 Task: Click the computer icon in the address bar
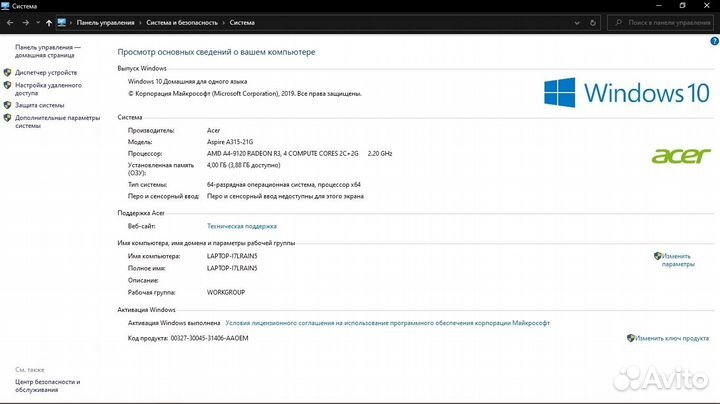(x=63, y=22)
